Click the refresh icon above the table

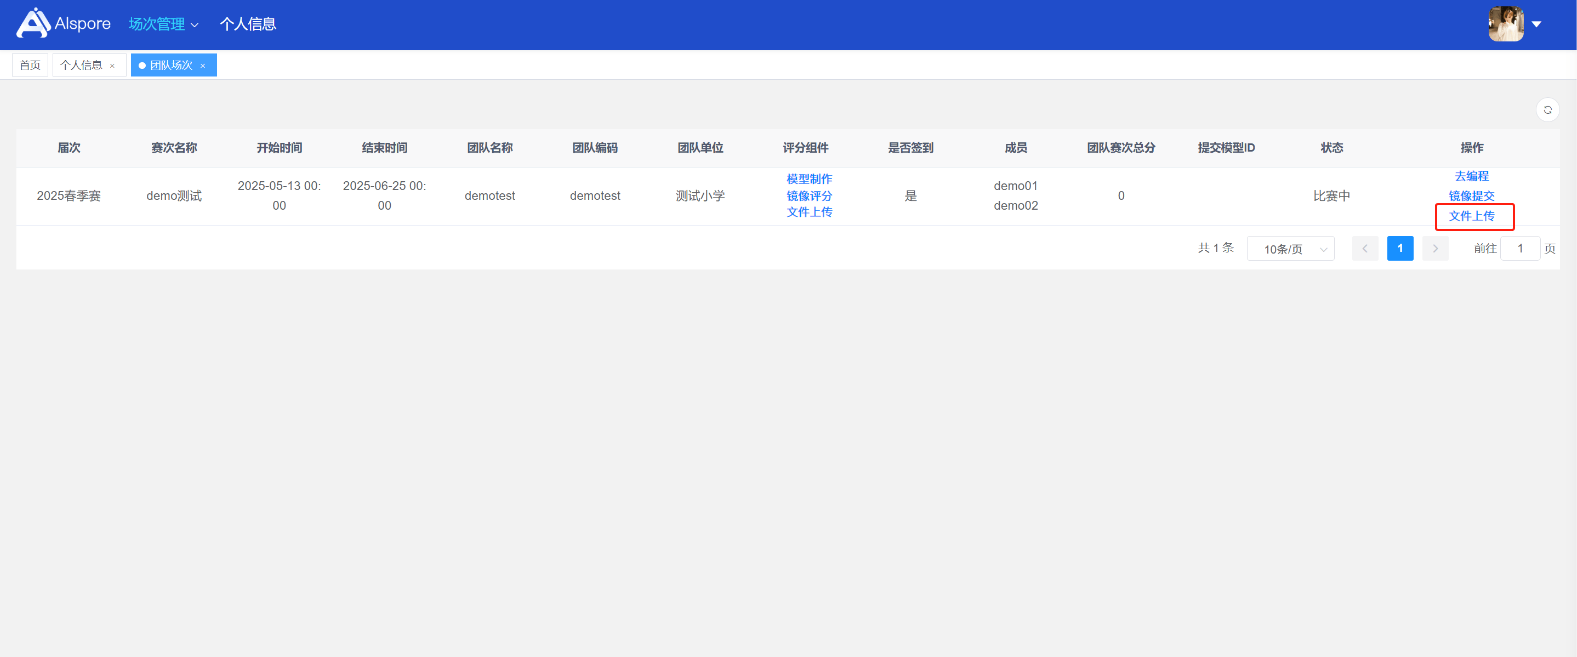1547,110
